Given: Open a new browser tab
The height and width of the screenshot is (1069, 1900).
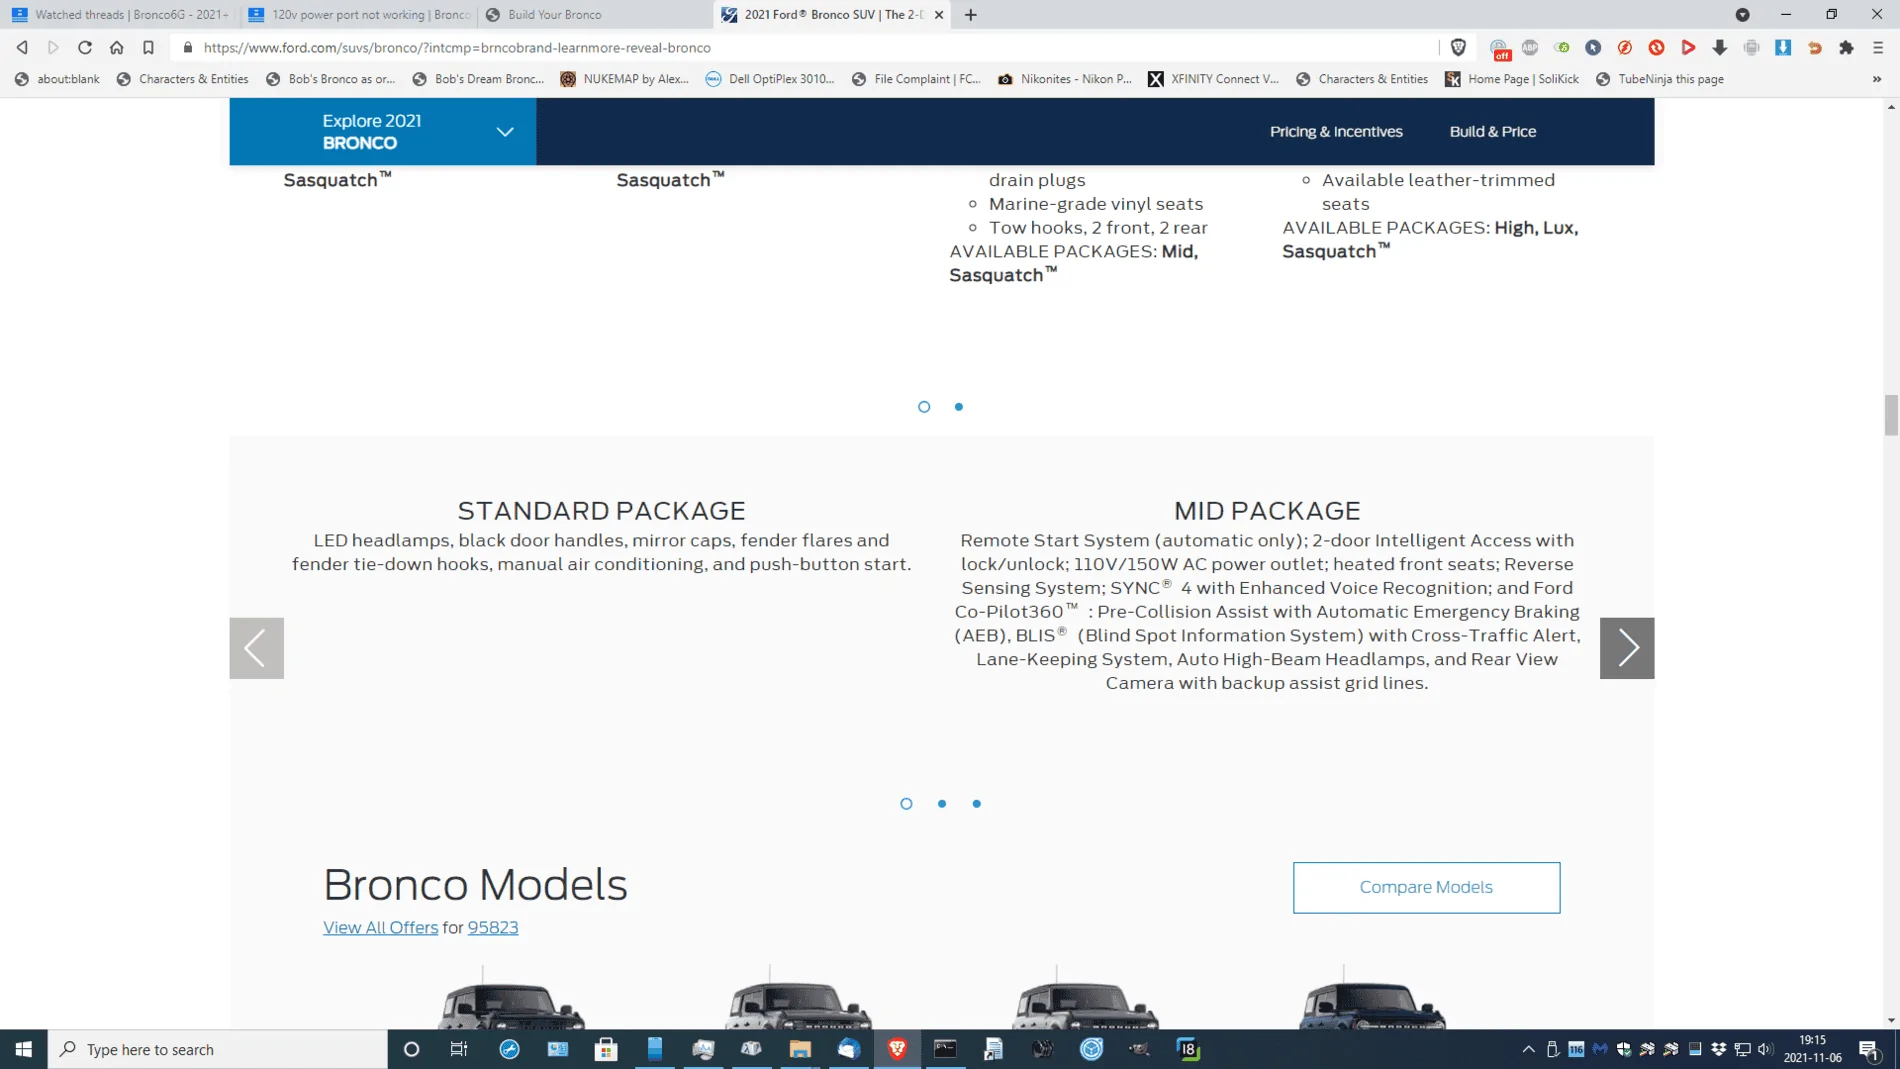Looking at the screenshot, I should 970,15.
